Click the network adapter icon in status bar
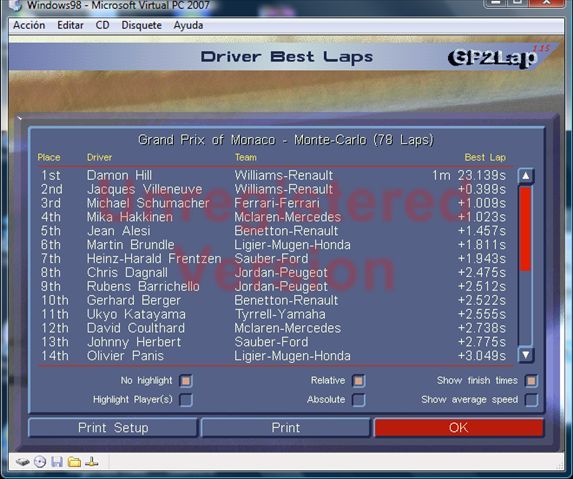This screenshot has height=479, width=573. tap(91, 462)
